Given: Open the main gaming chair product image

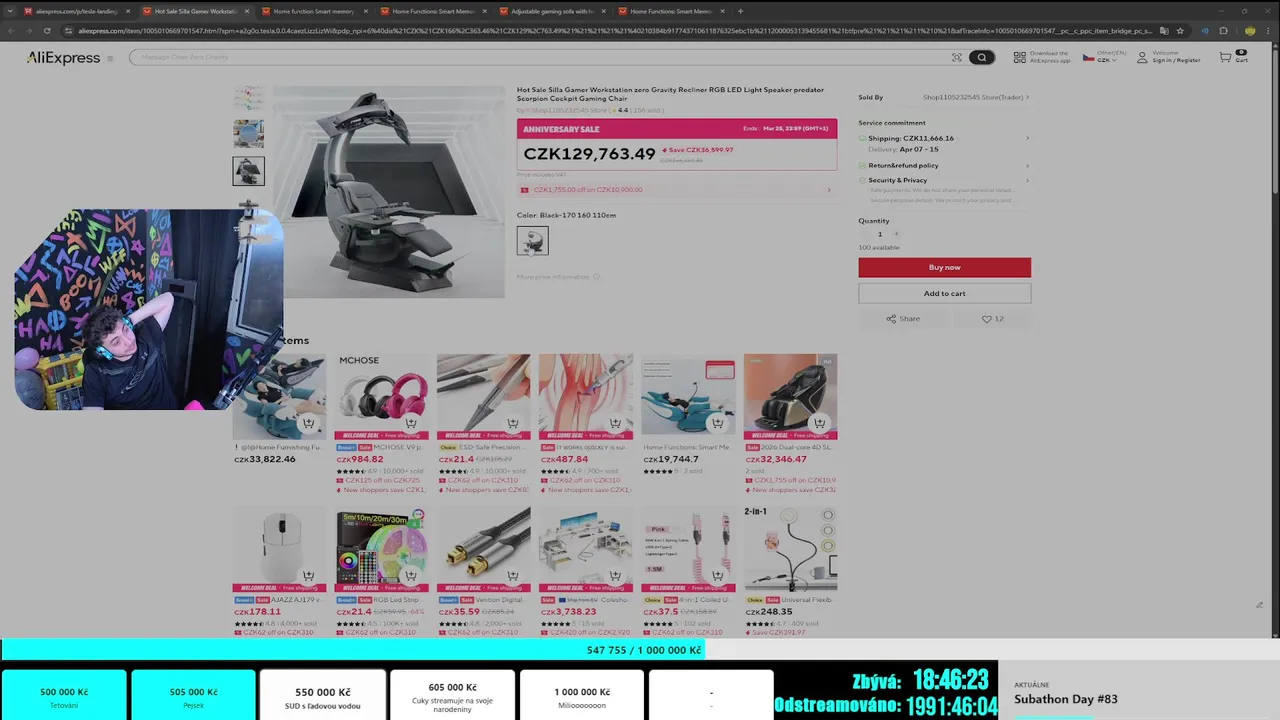Looking at the screenshot, I should coord(389,191).
